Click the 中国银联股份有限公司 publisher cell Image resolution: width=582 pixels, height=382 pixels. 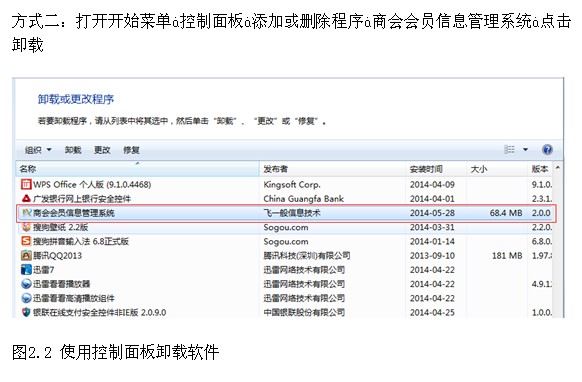pyautogui.click(x=304, y=312)
